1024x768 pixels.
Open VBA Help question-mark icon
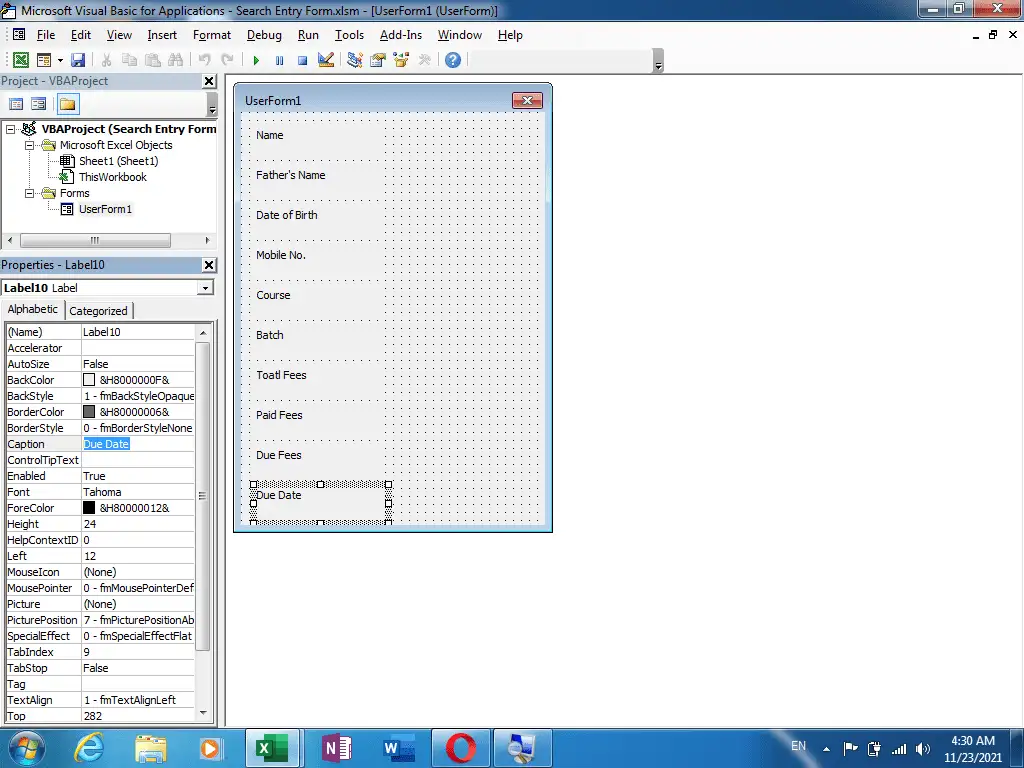[x=453, y=60]
